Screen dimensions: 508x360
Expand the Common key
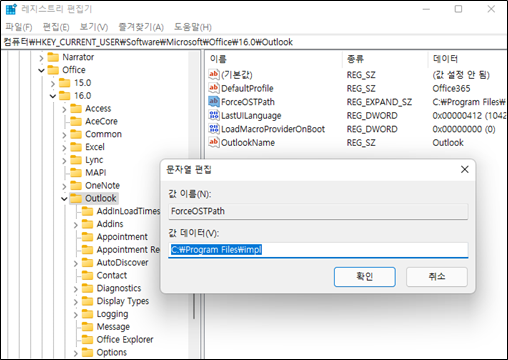click(x=64, y=135)
